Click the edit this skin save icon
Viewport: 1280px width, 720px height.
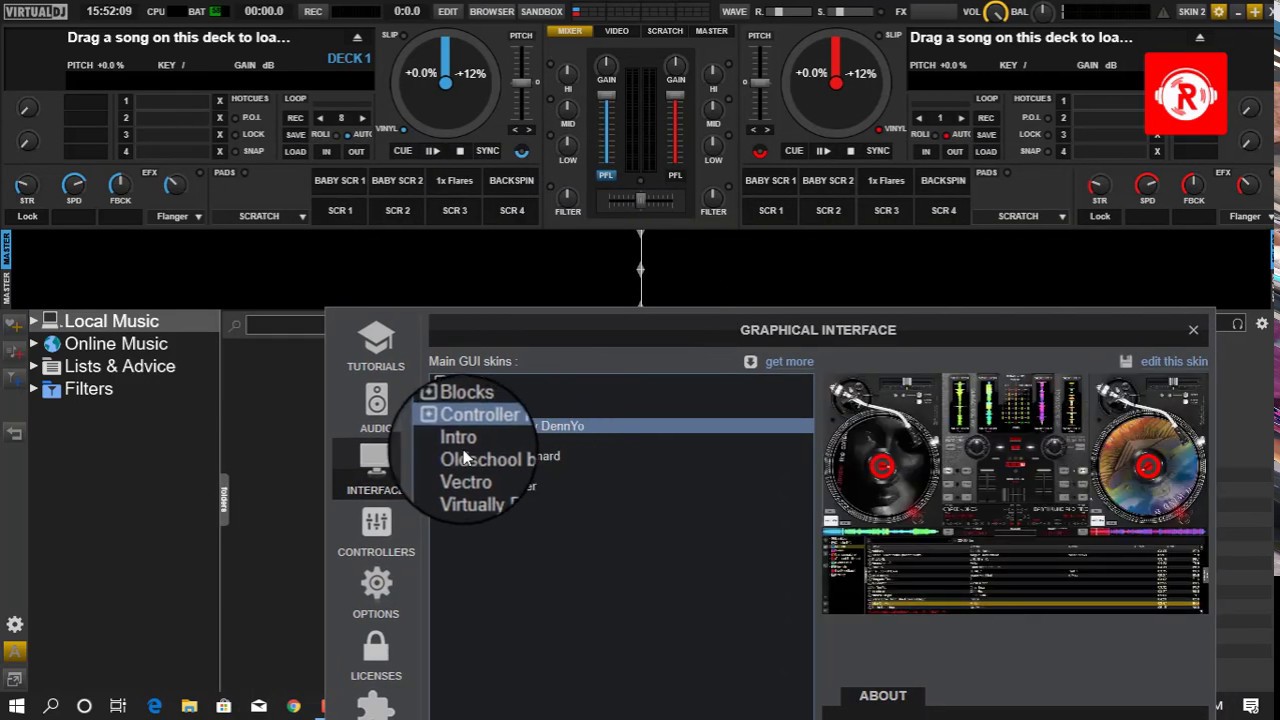point(1126,361)
